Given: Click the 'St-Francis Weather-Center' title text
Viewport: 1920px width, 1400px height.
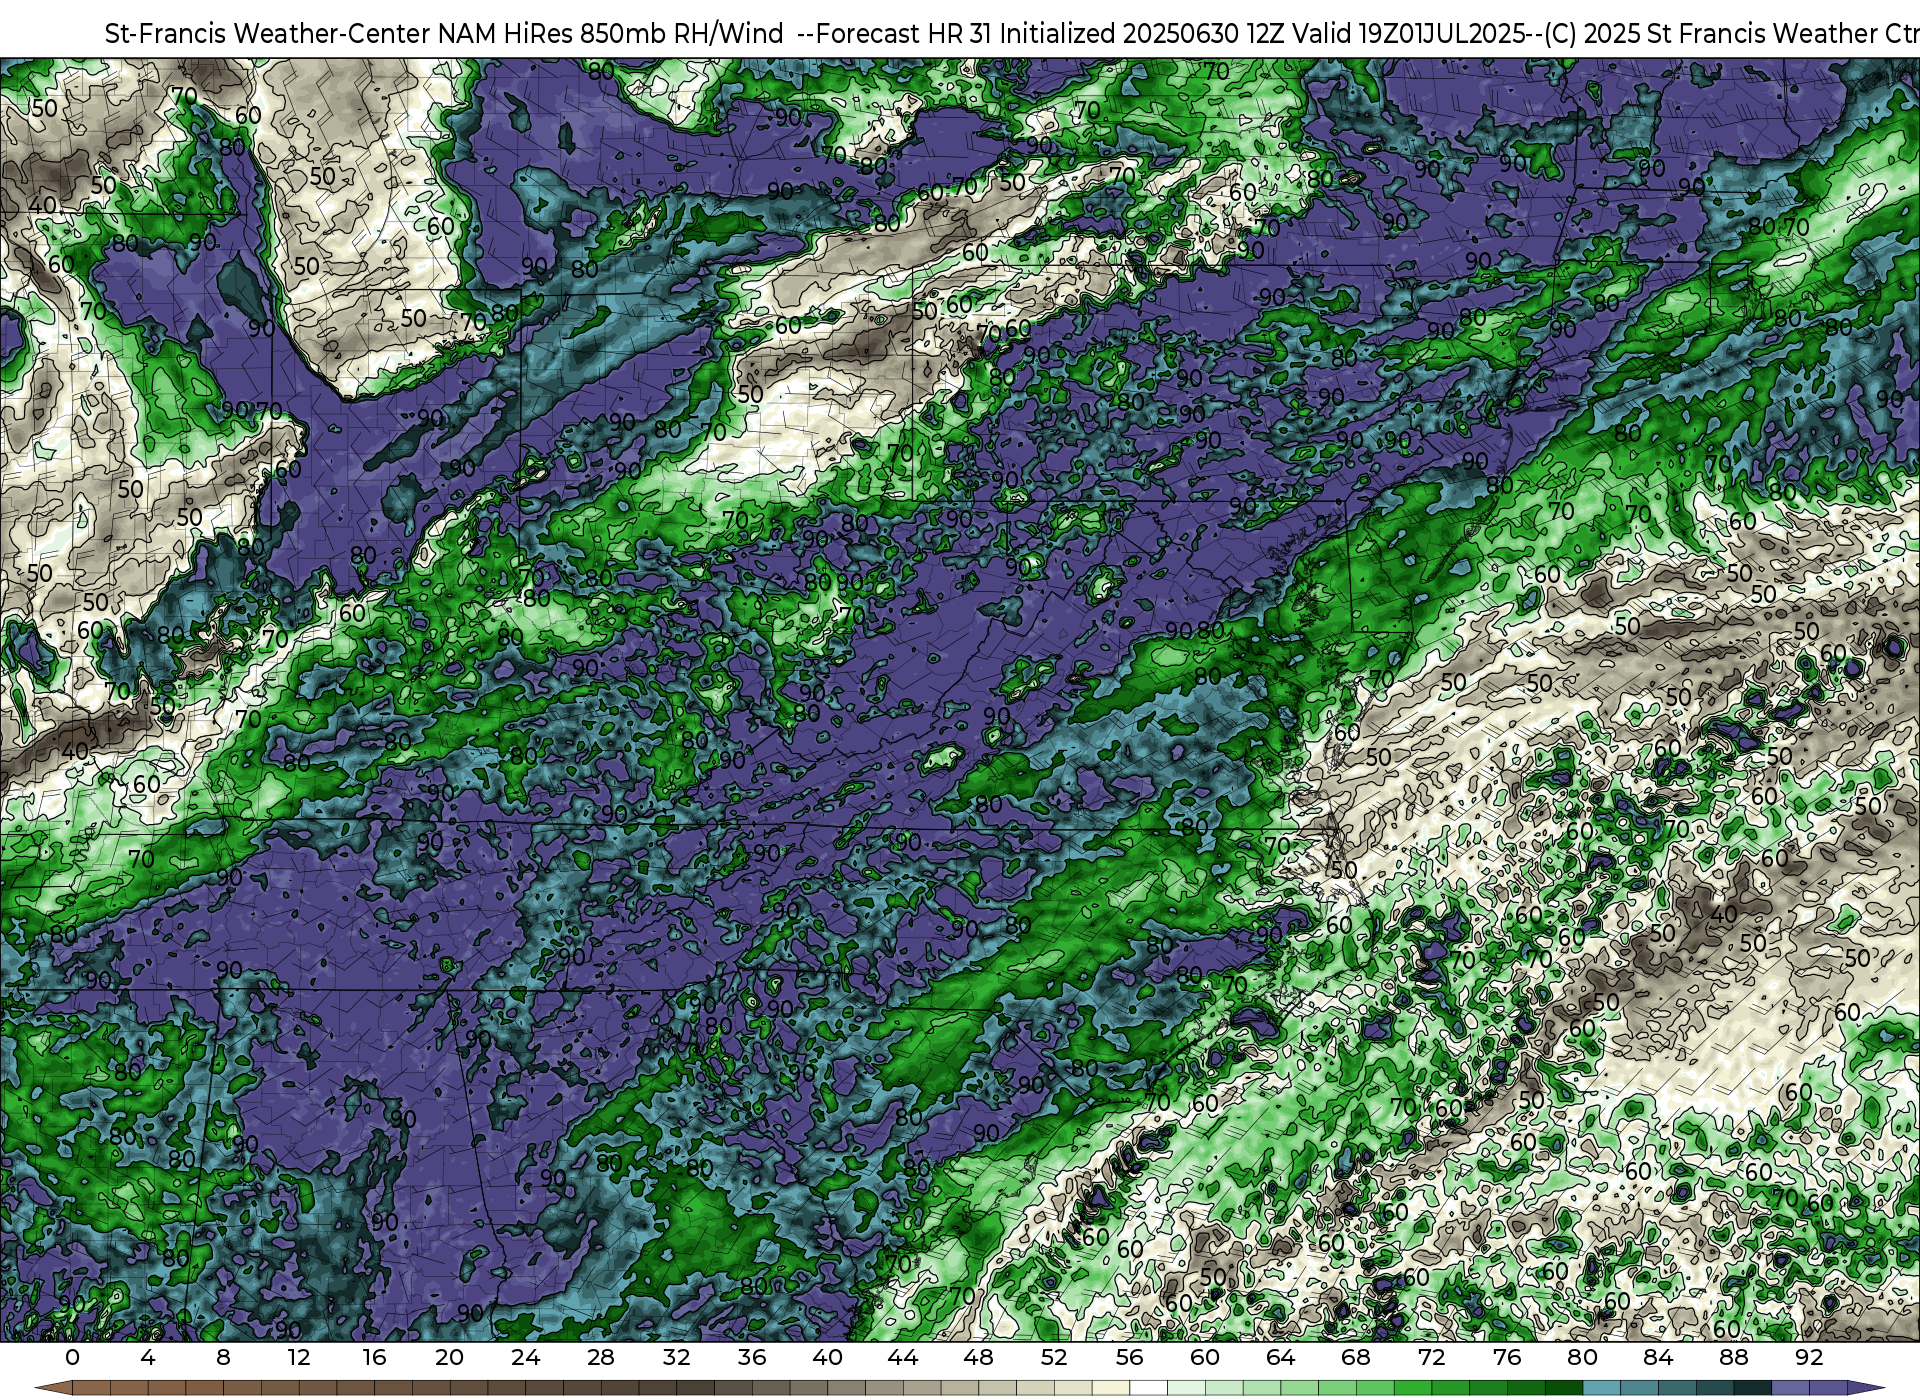Looking at the screenshot, I should pos(268,34).
